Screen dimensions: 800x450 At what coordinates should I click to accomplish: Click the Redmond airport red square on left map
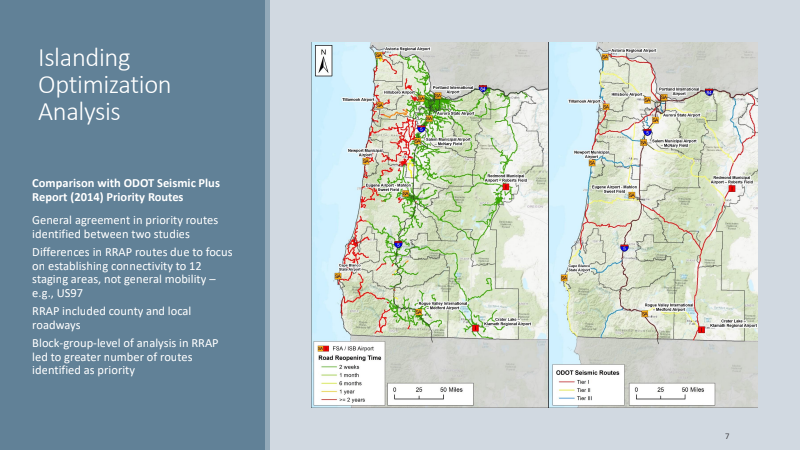[x=506, y=187]
